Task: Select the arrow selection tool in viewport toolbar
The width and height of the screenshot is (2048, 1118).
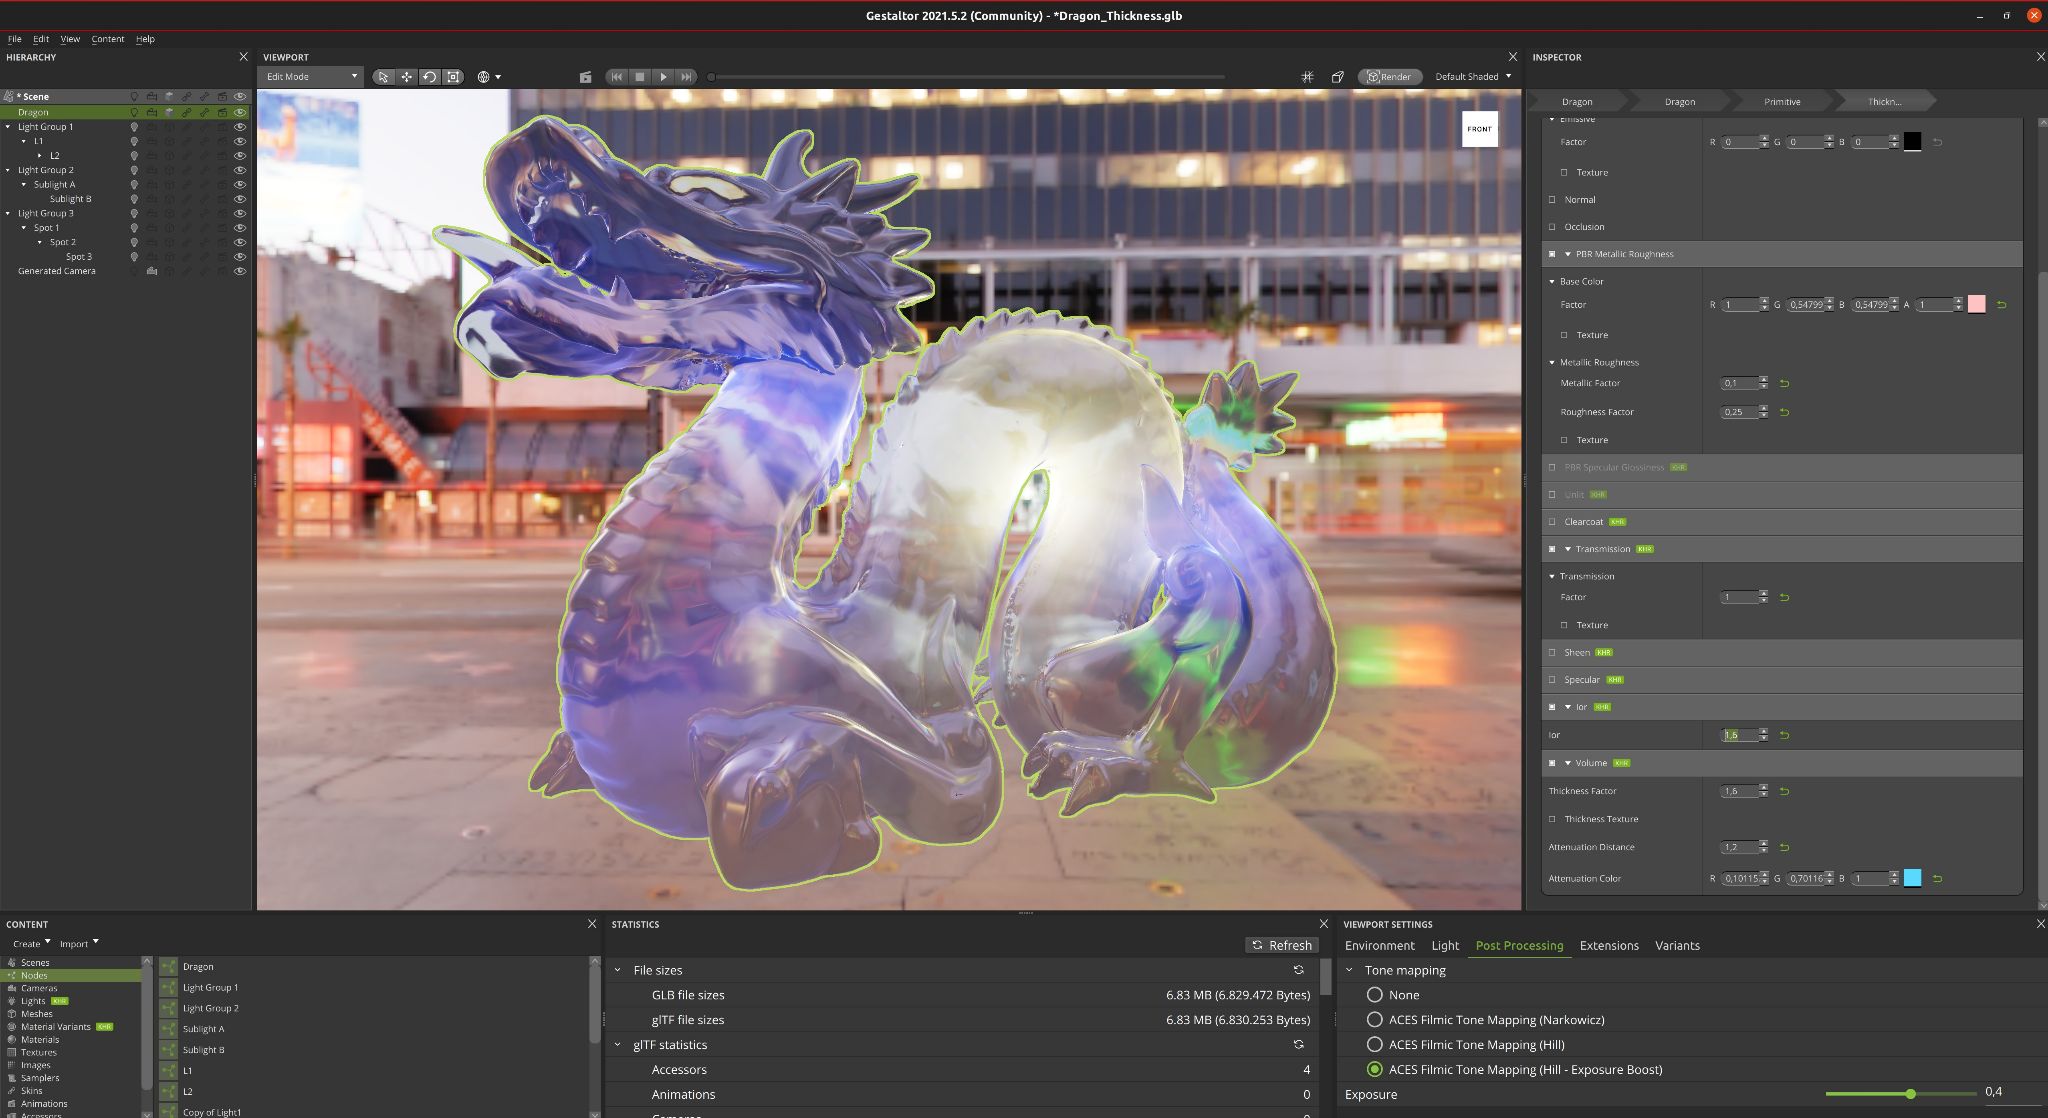Action: click(x=383, y=77)
